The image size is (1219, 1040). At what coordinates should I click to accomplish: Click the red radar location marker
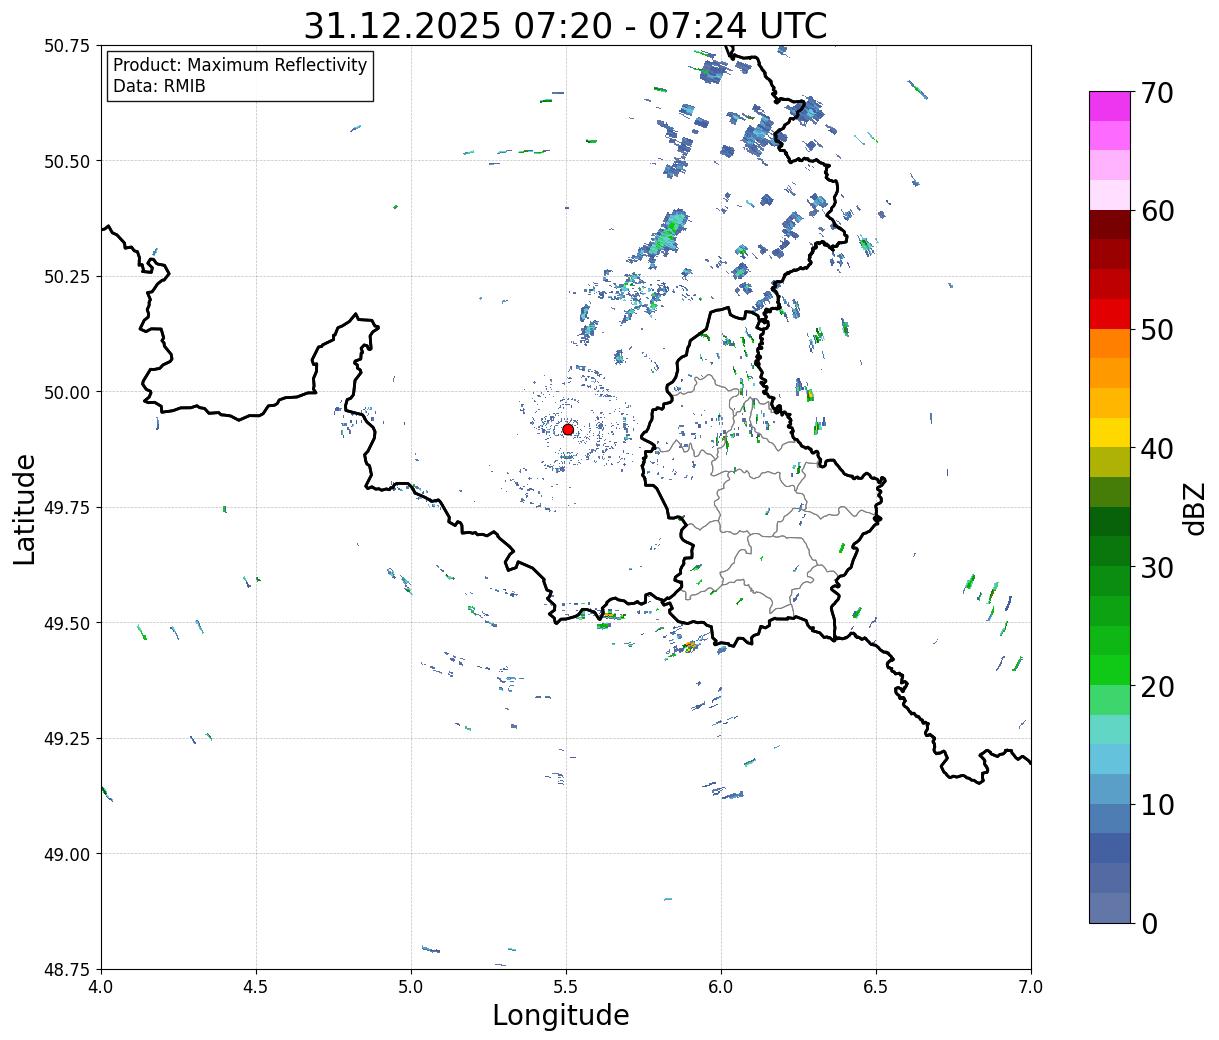[568, 429]
